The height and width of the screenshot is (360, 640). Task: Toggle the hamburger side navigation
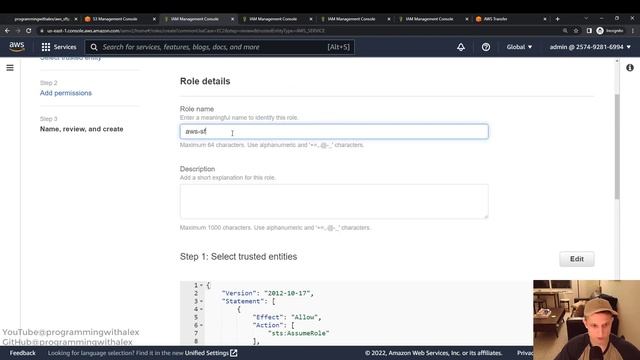(x=10, y=68)
